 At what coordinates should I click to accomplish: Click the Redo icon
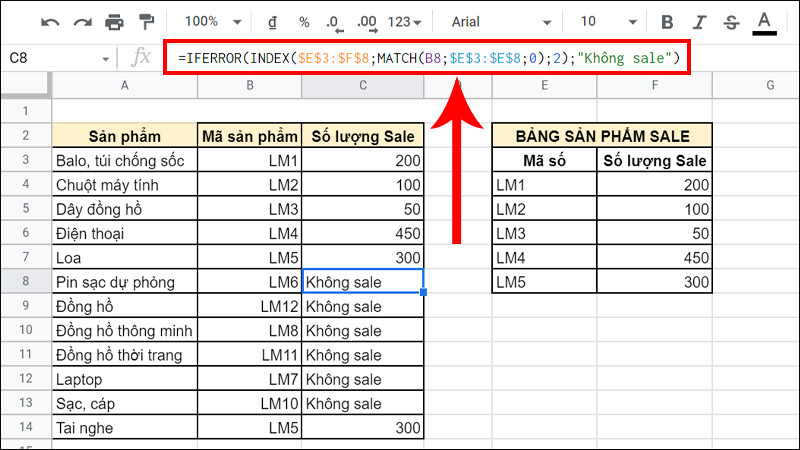pos(83,22)
